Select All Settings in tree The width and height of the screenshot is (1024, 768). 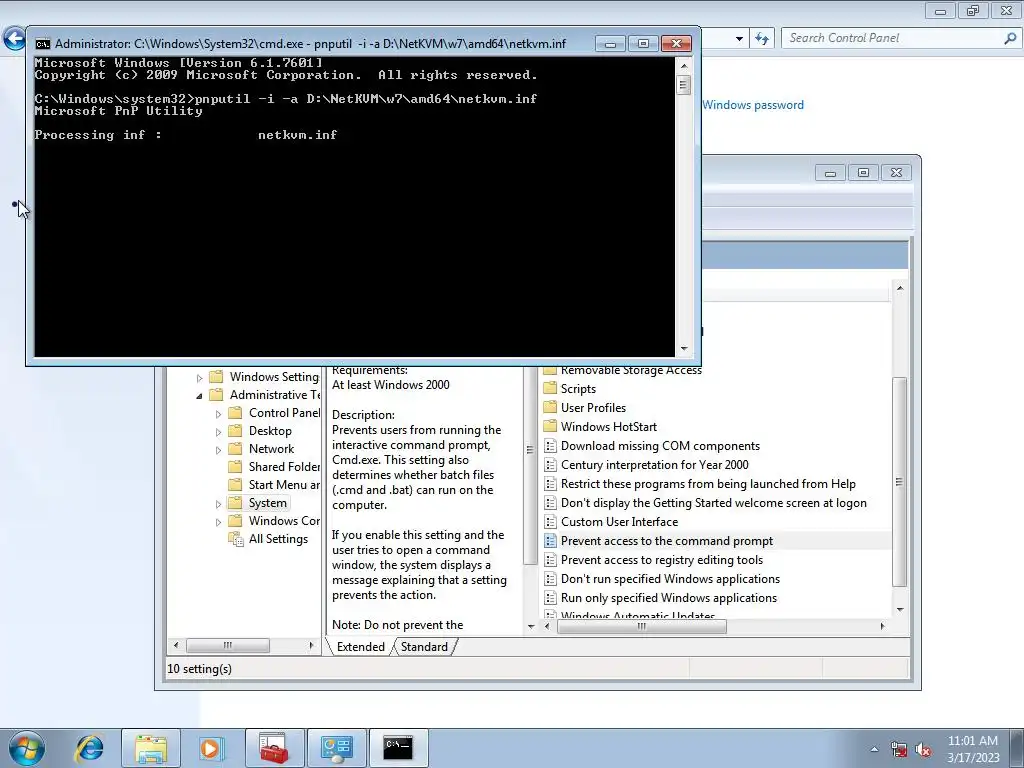pyautogui.click(x=278, y=539)
